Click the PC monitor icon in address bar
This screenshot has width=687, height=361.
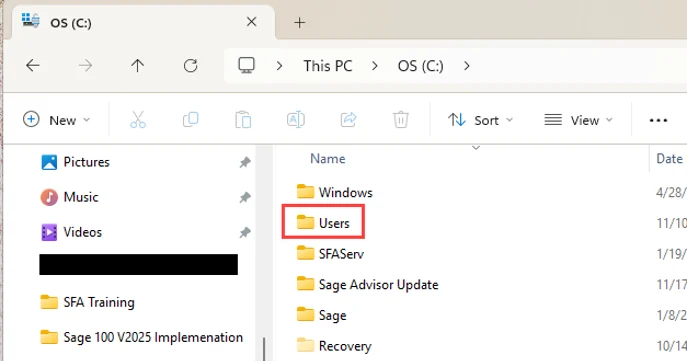[247, 65]
